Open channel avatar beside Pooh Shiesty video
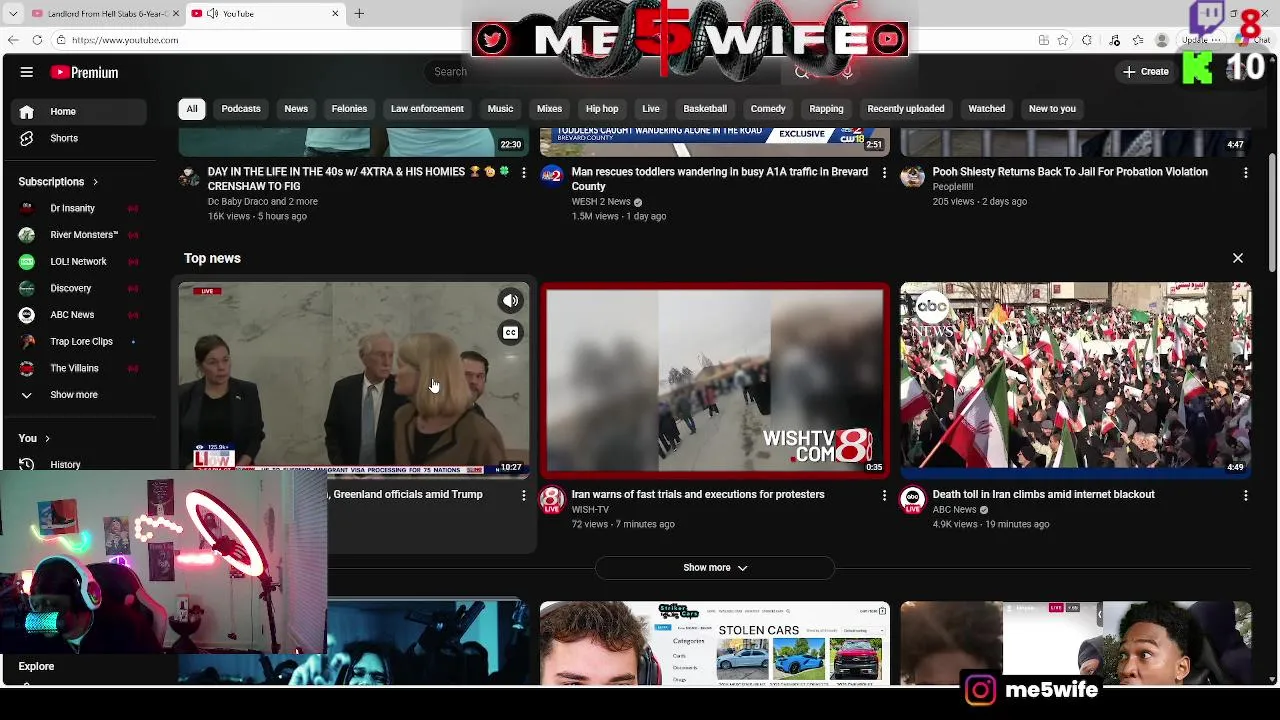1280x720 pixels. coord(912,176)
